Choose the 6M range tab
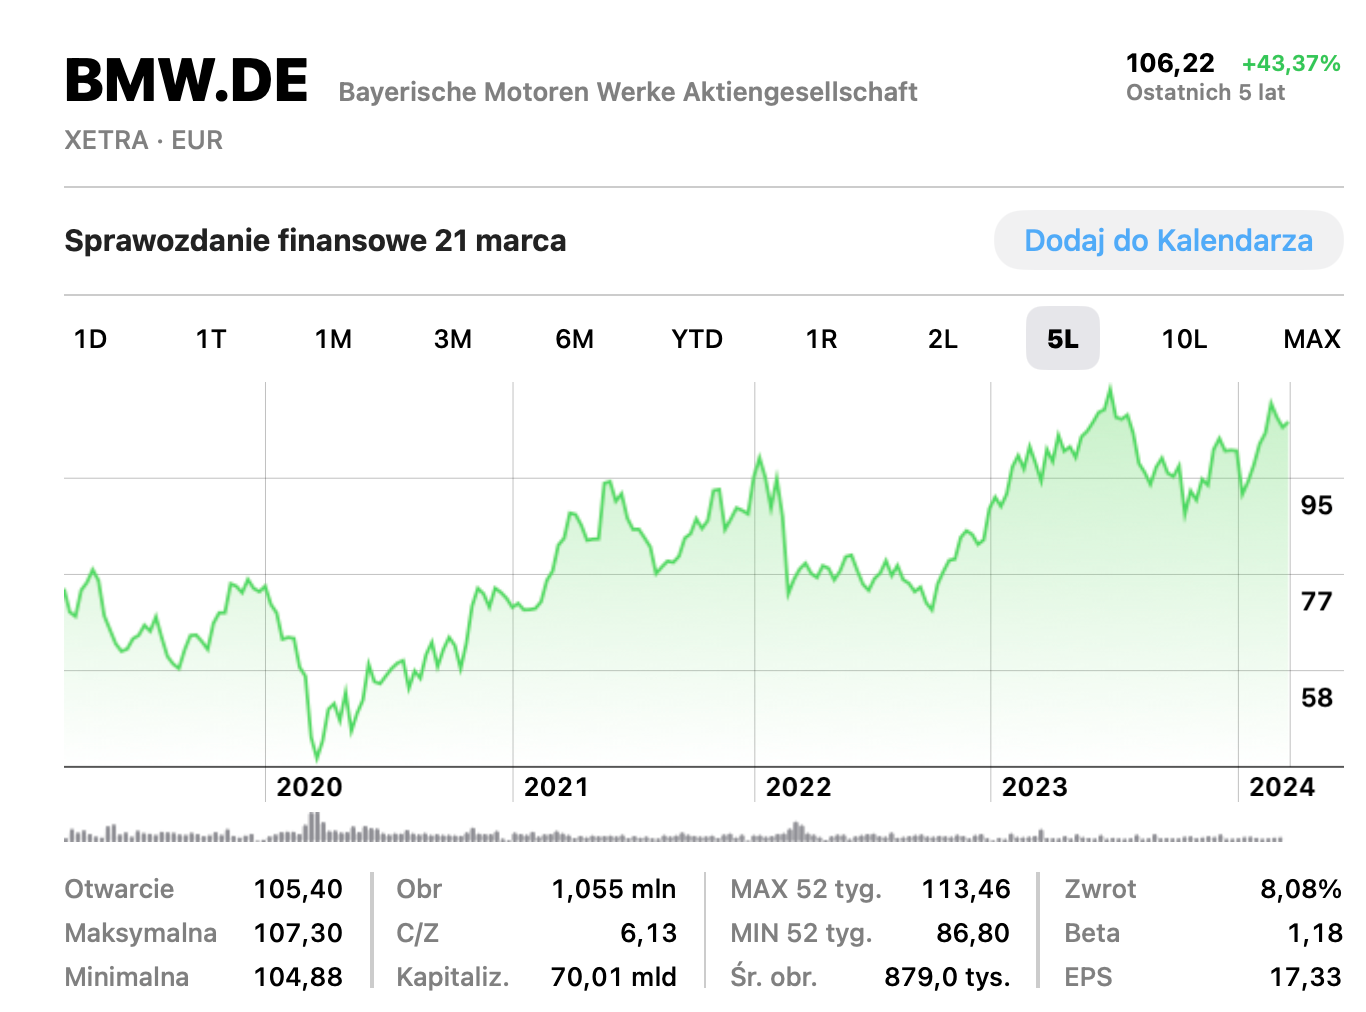1366x1012 pixels. pos(575,339)
